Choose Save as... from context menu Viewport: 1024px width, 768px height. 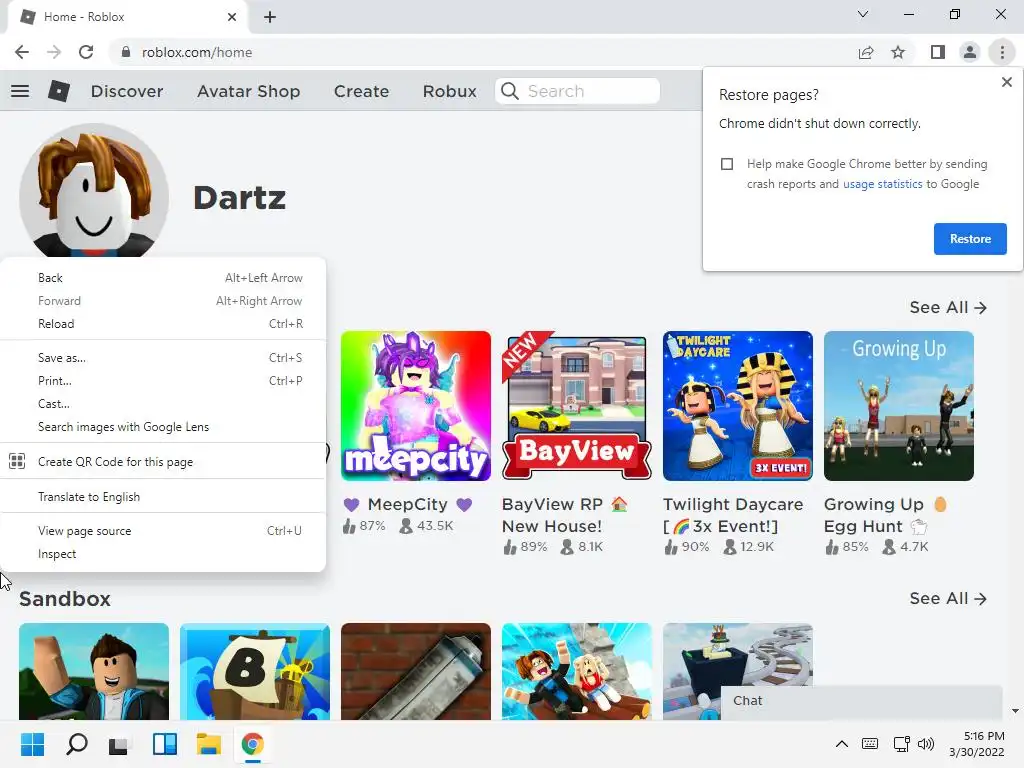click(x=163, y=358)
